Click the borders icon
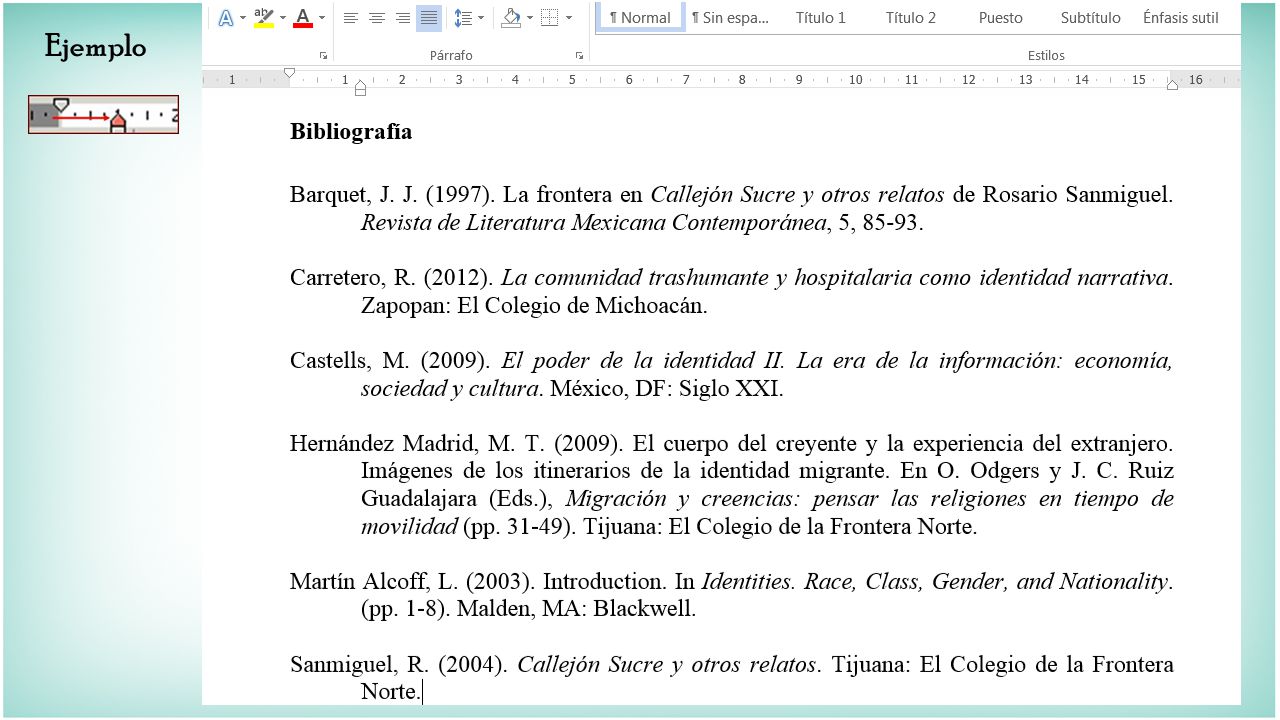Image resolution: width=1280 pixels, height=720 pixels. [x=549, y=17]
